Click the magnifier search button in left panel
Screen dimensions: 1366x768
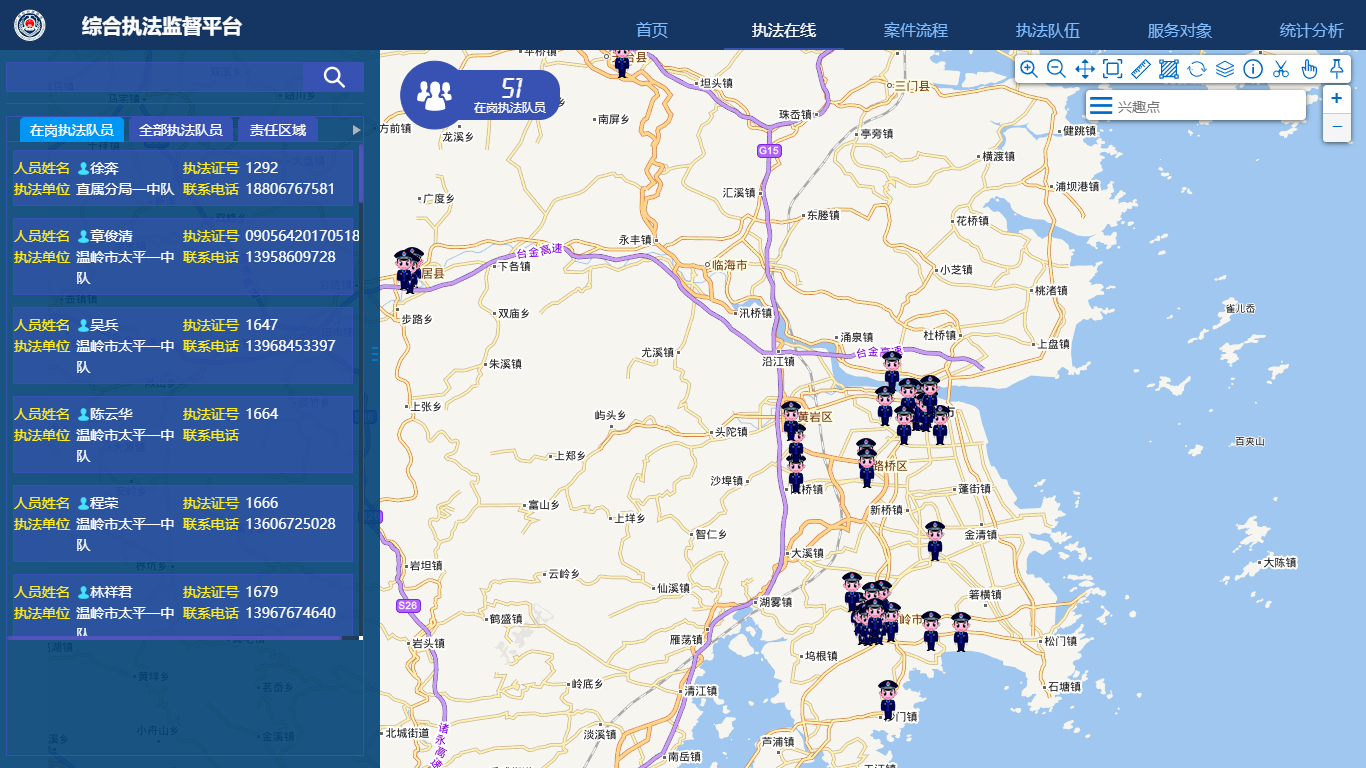334,77
